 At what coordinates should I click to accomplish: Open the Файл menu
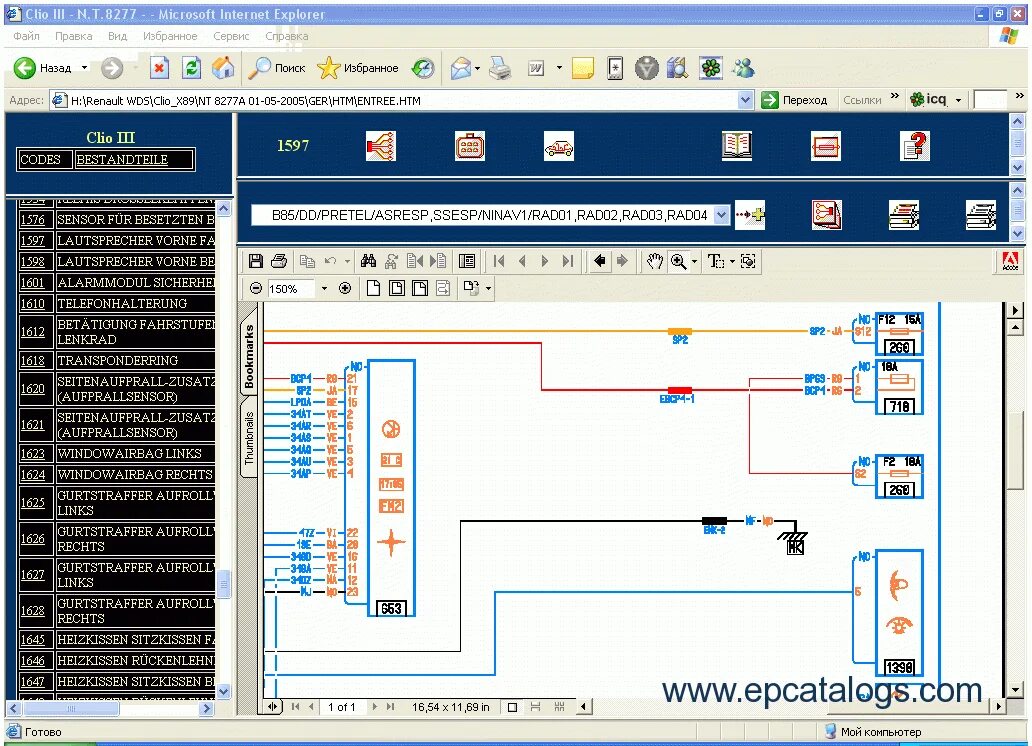(26, 36)
